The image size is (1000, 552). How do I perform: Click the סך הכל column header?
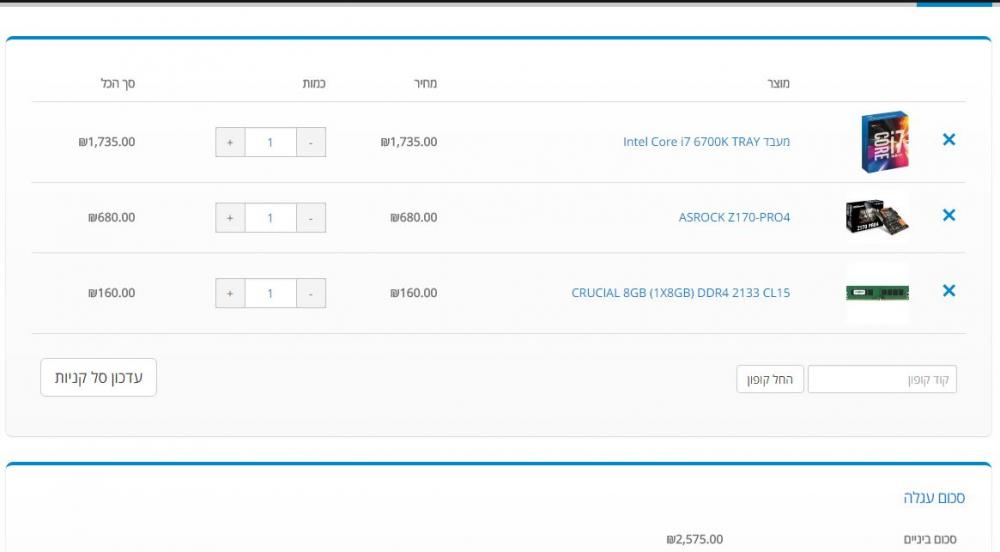click(x=118, y=83)
